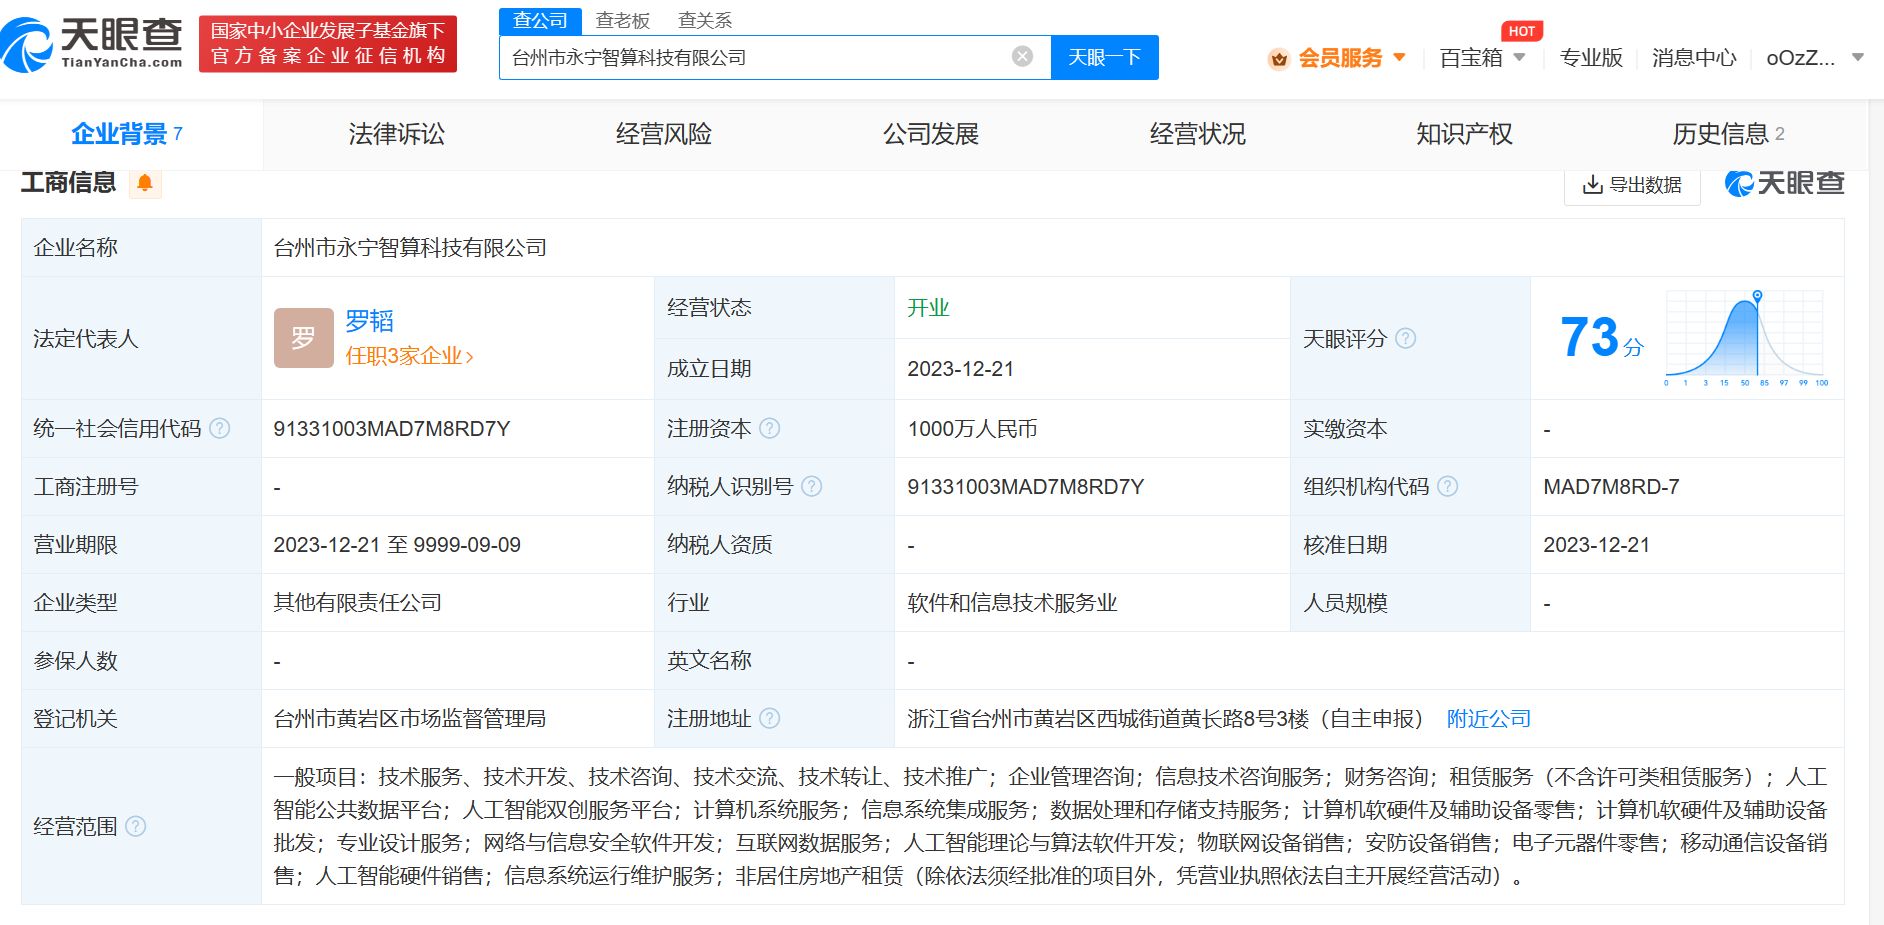Image resolution: width=1884 pixels, height=925 pixels.
Task: Select the 查老板 search mode tab
Action: [622, 20]
